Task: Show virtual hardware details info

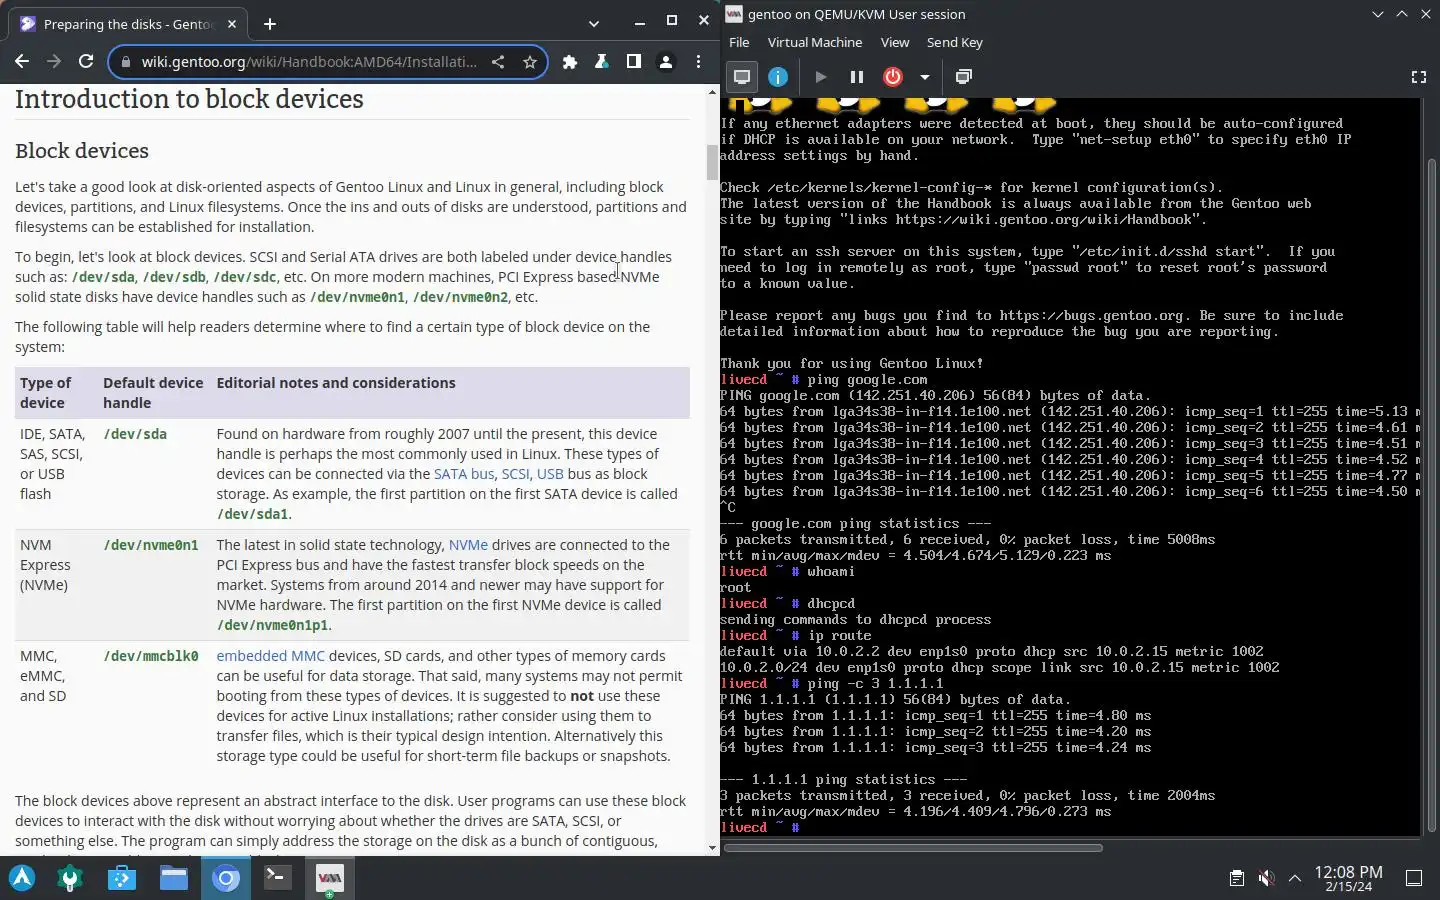Action: tap(778, 77)
